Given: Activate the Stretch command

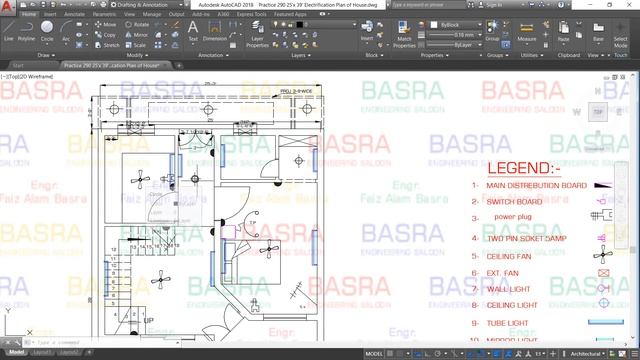Looking at the screenshot, I should pos(107,45).
